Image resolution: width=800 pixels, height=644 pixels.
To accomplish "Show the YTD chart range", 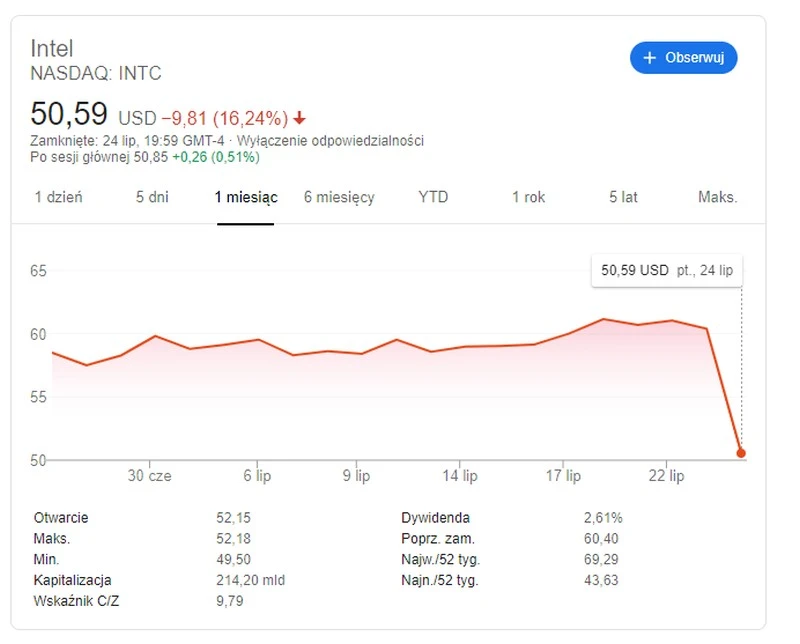I will (x=433, y=197).
